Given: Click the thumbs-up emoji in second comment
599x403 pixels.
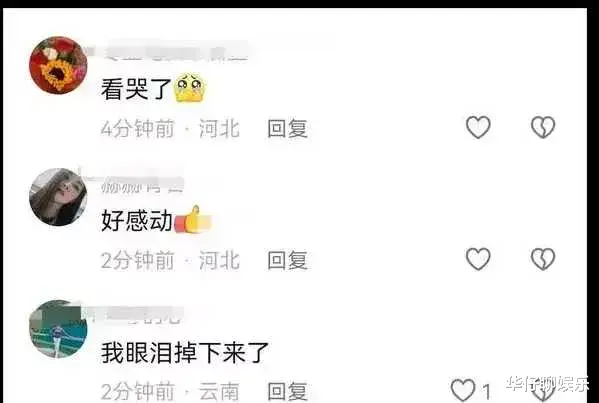Looking at the screenshot, I should pos(193,220).
